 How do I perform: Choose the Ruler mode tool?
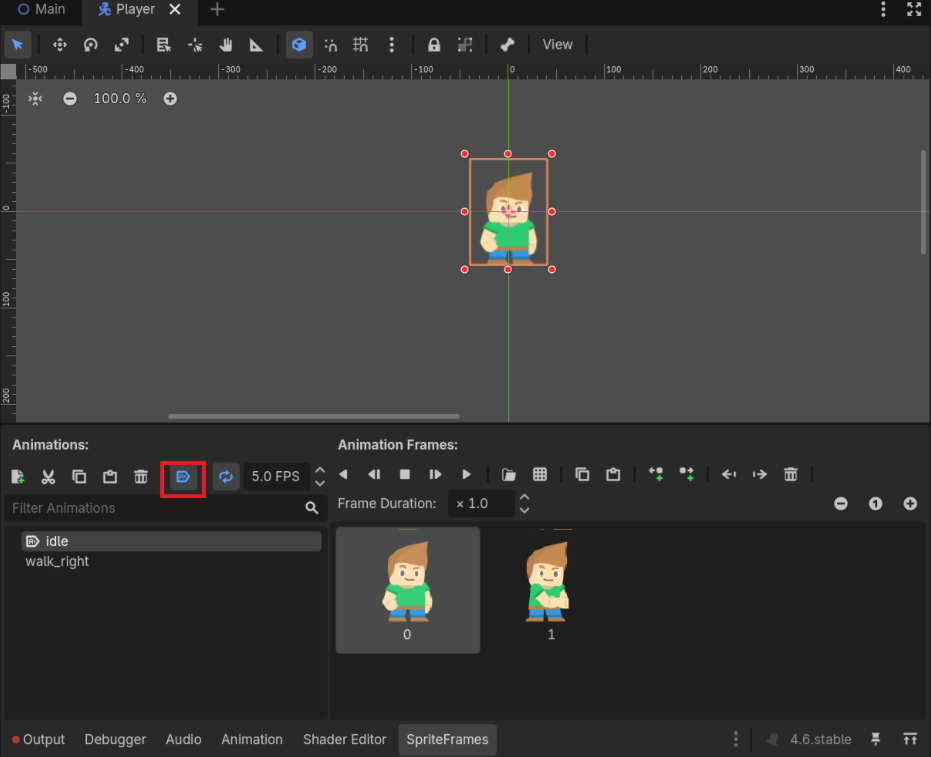tap(256, 44)
